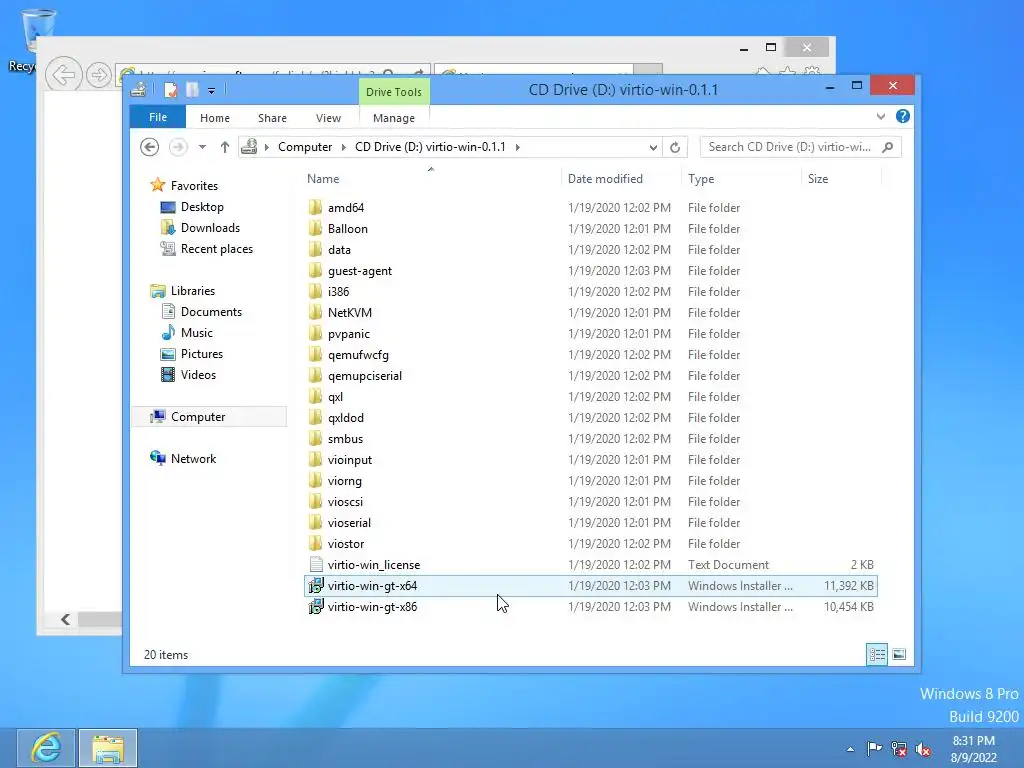Select the Balloon folder icon

315,229
